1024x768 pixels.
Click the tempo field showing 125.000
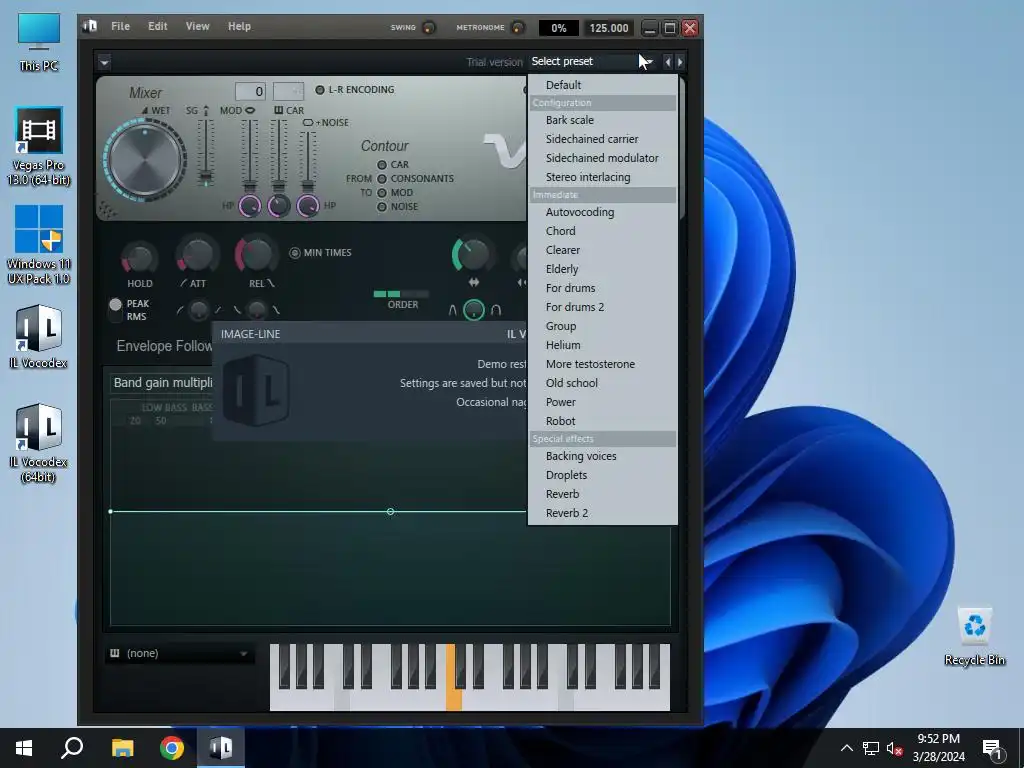tap(608, 28)
